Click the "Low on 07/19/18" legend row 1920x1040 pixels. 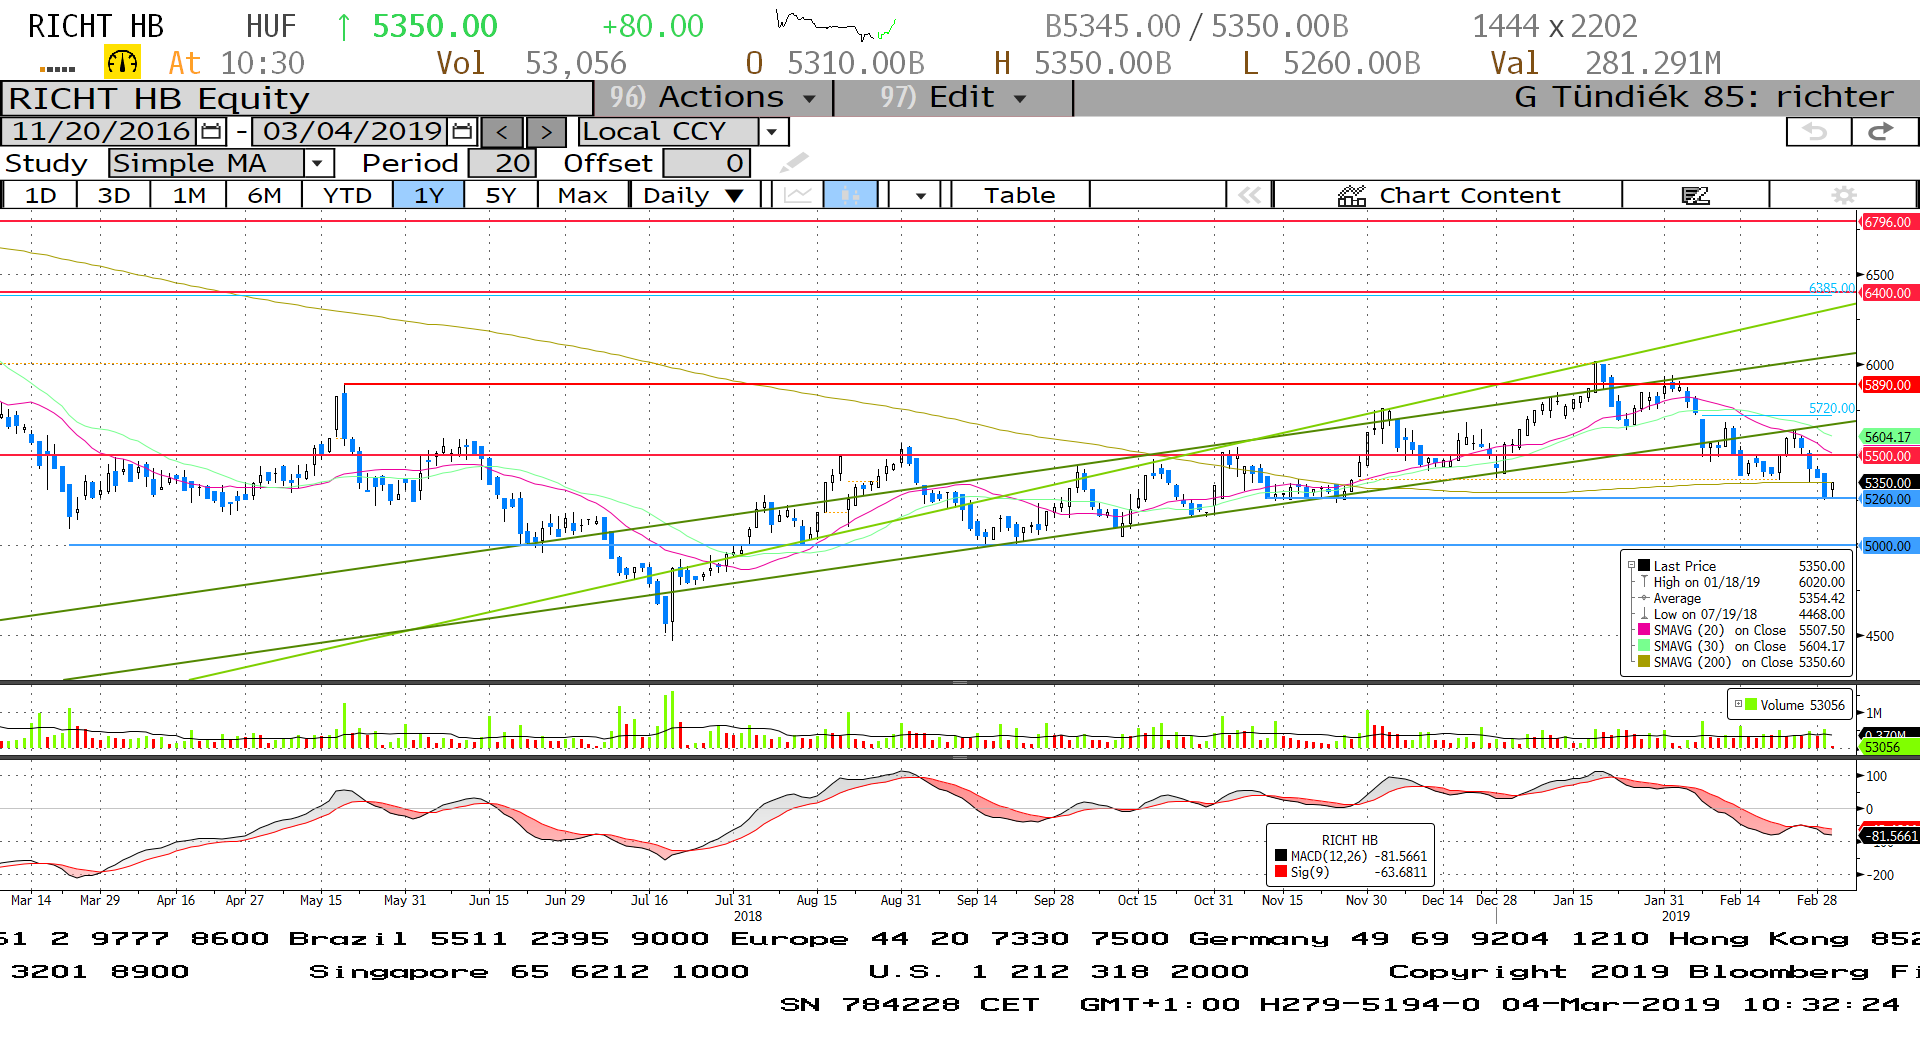point(1741,614)
